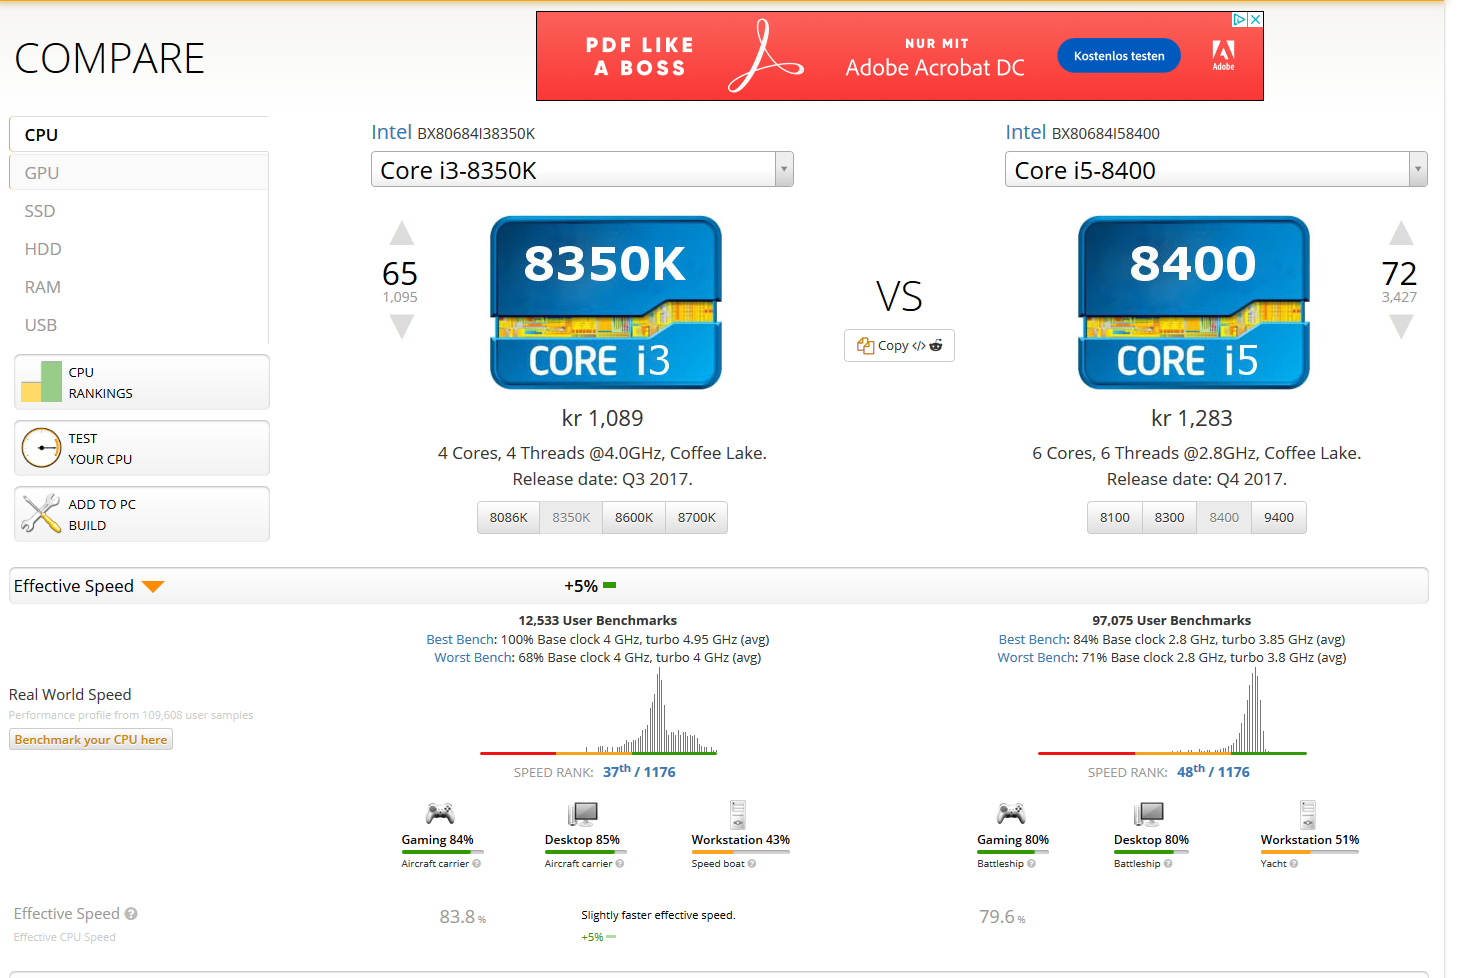Click help icon beside Yacht

click(x=1294, y=864)
